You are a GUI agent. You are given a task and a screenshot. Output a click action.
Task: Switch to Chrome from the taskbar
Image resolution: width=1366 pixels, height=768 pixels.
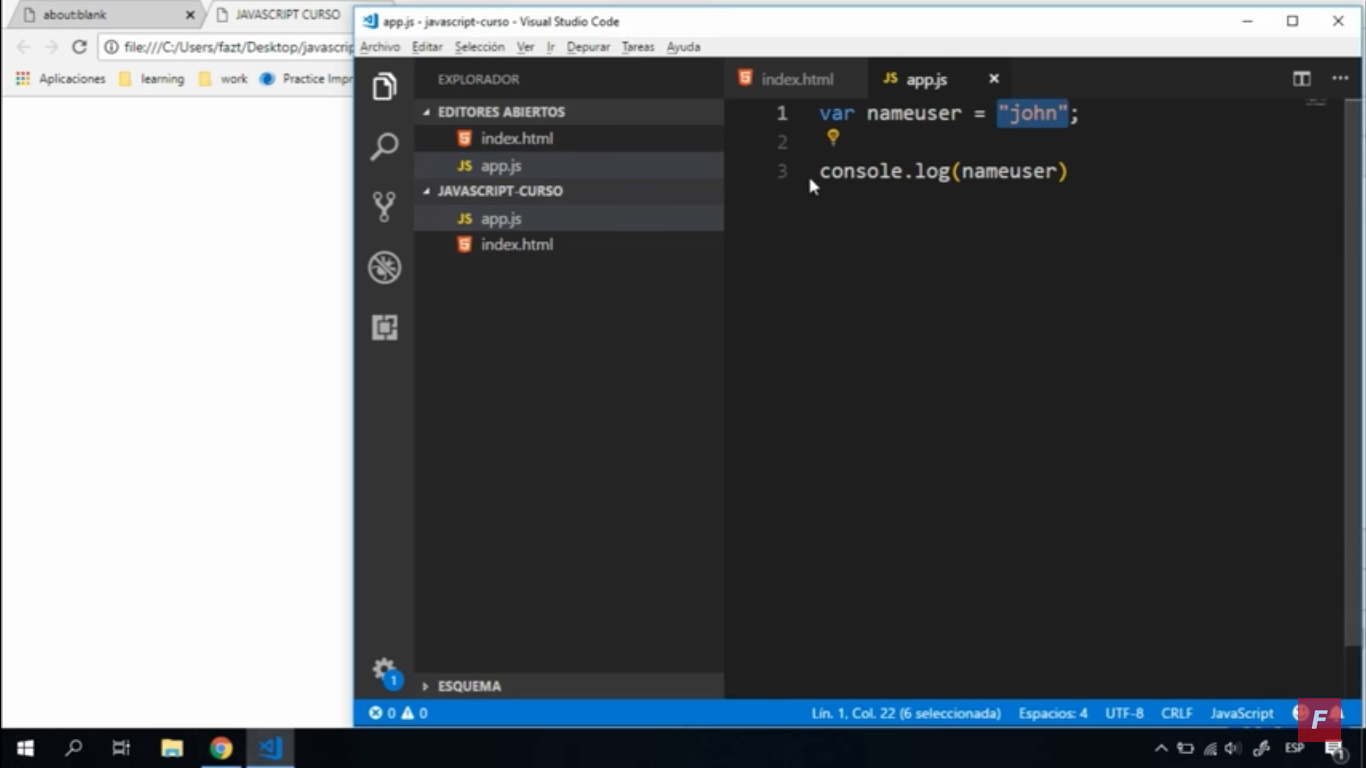coord(221,748)
